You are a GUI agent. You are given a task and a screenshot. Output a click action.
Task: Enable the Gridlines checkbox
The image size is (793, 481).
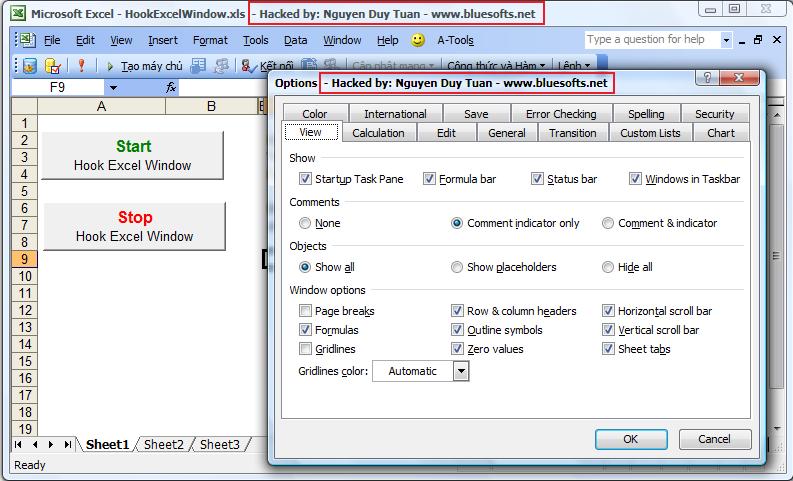[305, 349]
